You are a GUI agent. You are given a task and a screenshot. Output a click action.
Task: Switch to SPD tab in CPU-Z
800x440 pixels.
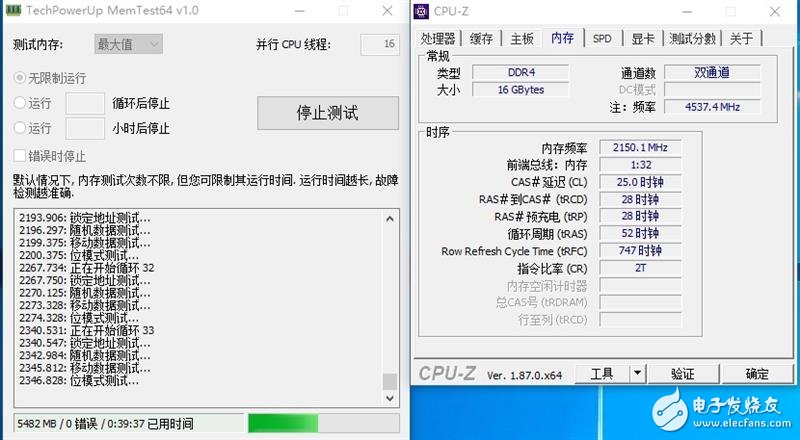click(602, 38)
